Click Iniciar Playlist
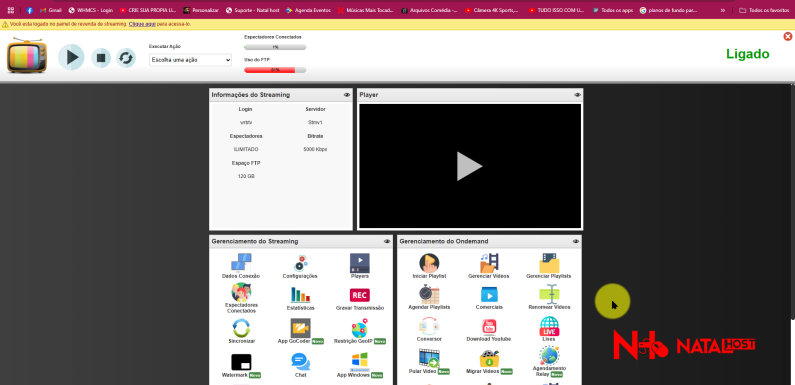795x385 pixels. point(429,266)
